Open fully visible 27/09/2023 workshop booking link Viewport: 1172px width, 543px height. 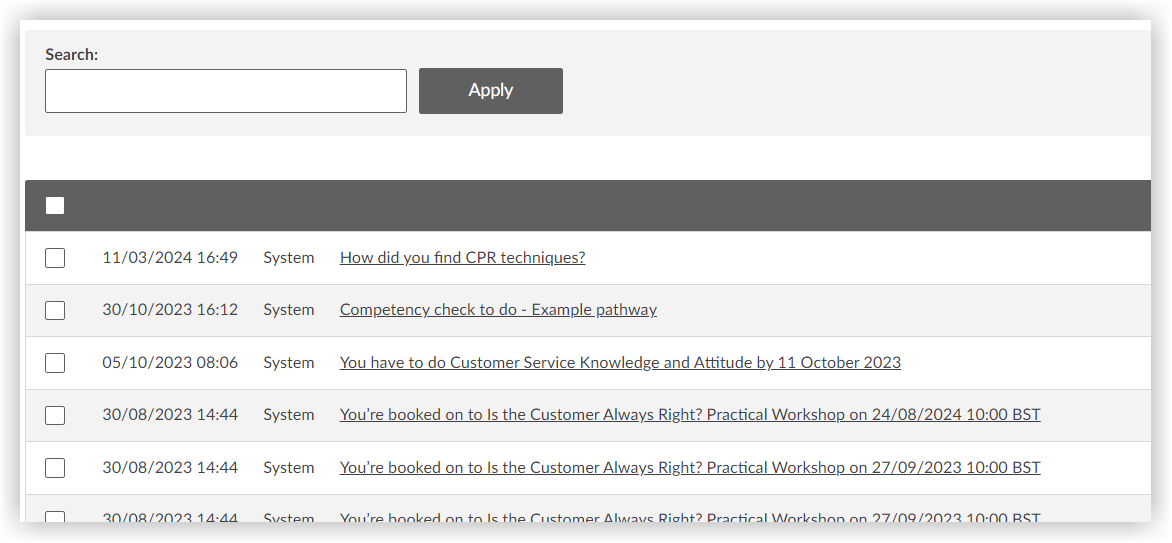pos(690,468)
